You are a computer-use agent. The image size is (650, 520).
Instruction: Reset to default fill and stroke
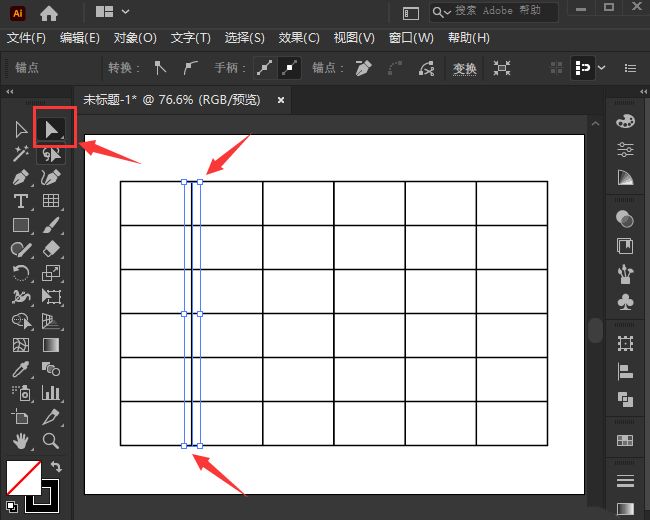point(11,506)
